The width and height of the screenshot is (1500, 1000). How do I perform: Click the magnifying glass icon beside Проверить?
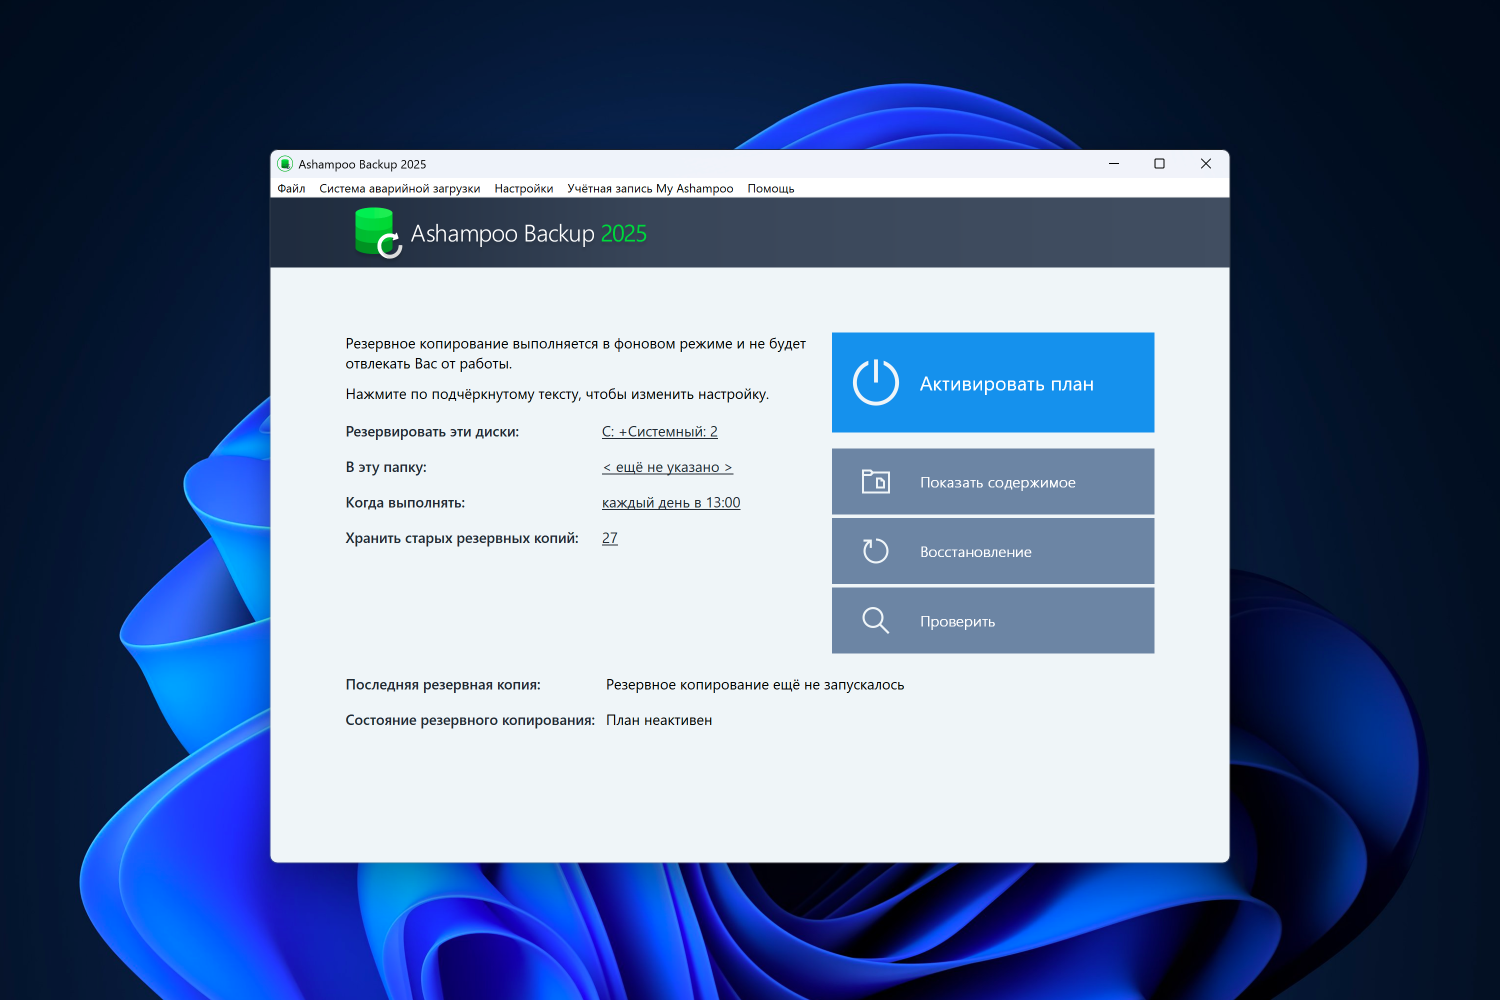pos(876,620)
